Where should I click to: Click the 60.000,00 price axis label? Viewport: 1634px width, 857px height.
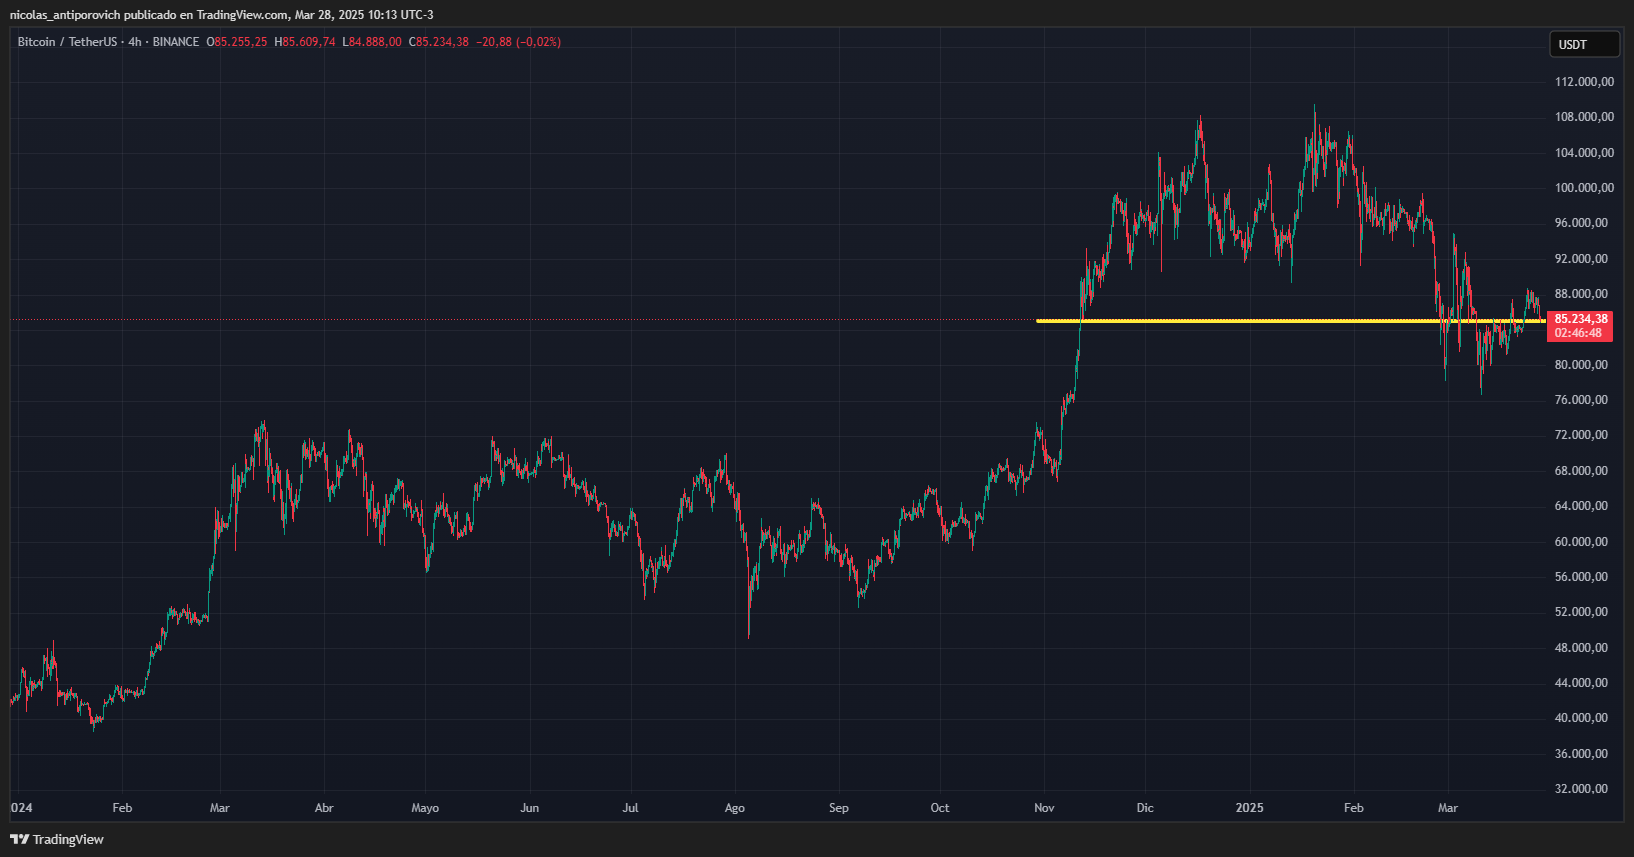(1581, 542)
